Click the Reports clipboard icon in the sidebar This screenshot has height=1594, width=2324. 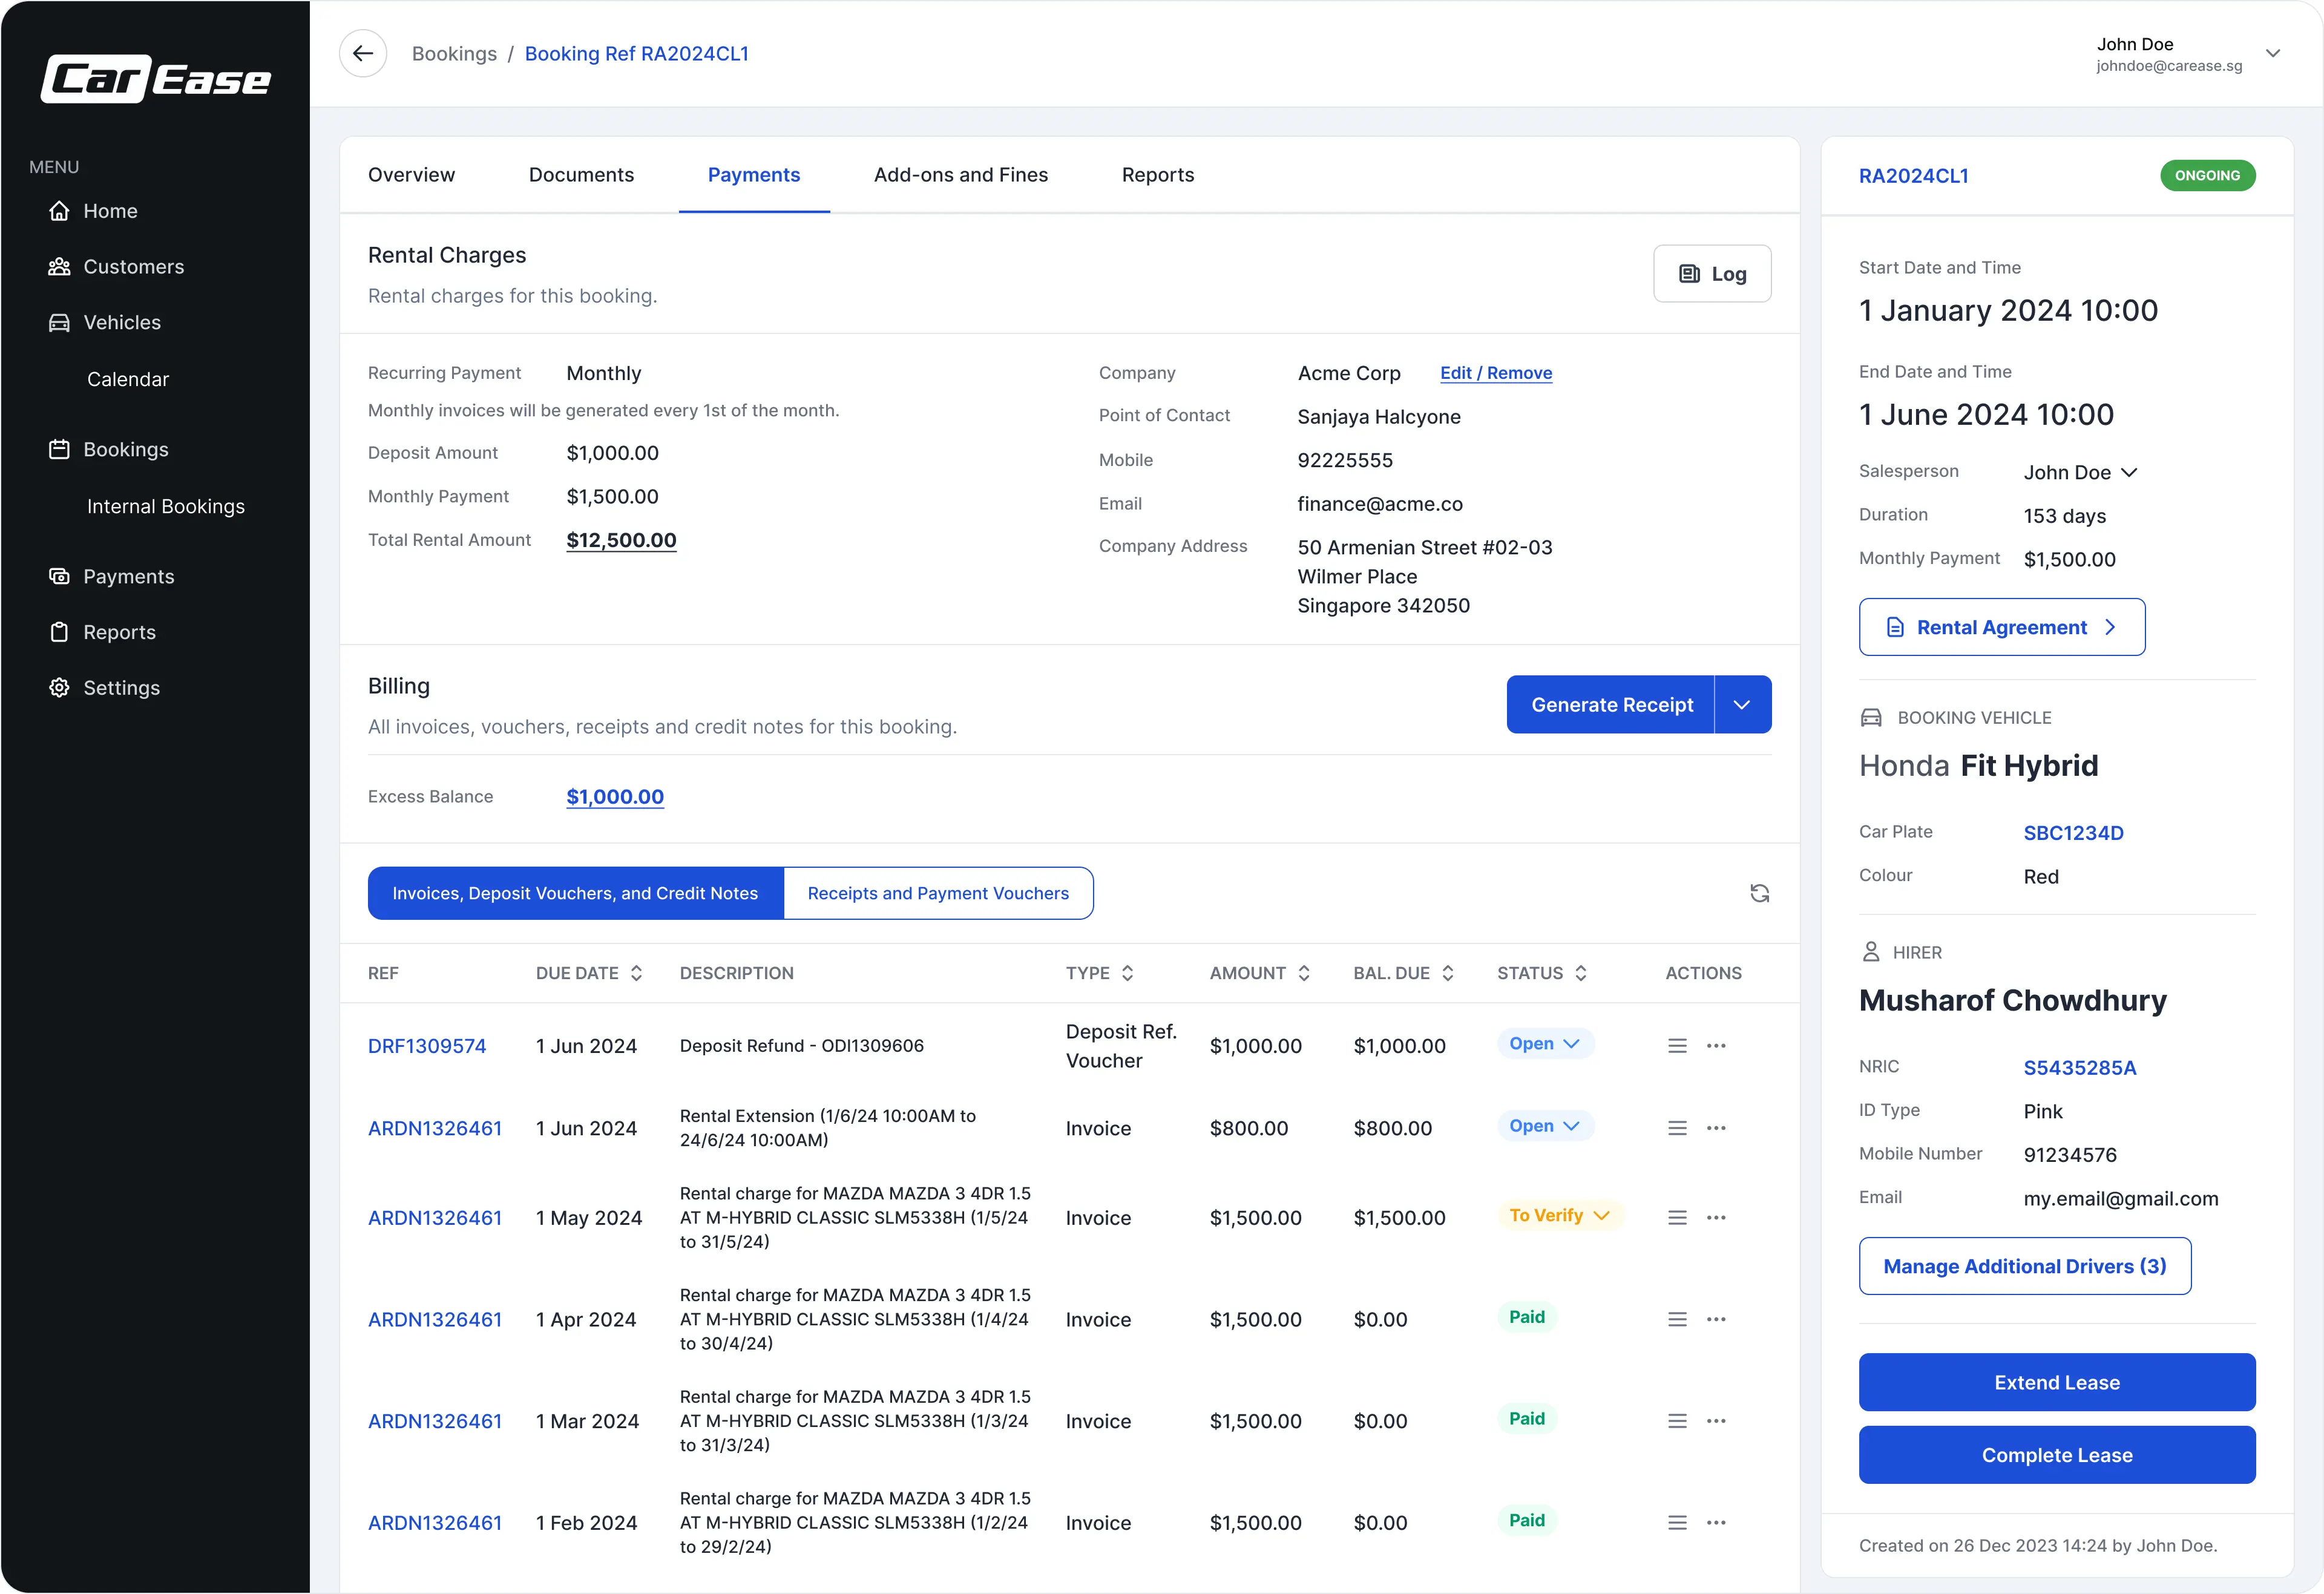click(59, 632)
